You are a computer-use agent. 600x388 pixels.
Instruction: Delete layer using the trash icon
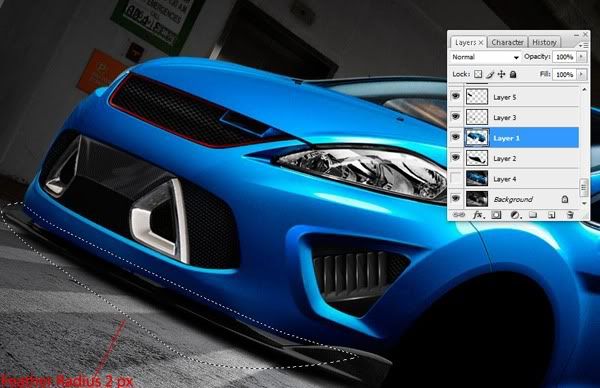[570, 215]
